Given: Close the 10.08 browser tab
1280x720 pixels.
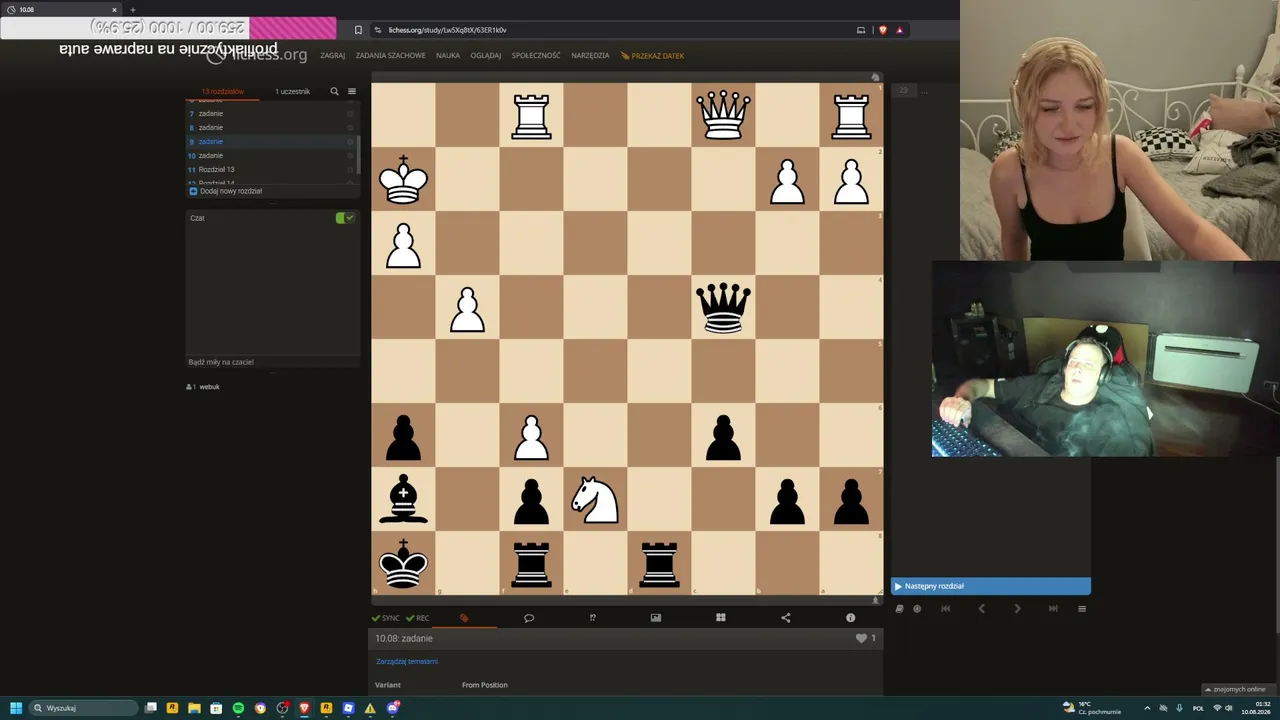Looking at the screenshot, I should (x=114, y=10).
